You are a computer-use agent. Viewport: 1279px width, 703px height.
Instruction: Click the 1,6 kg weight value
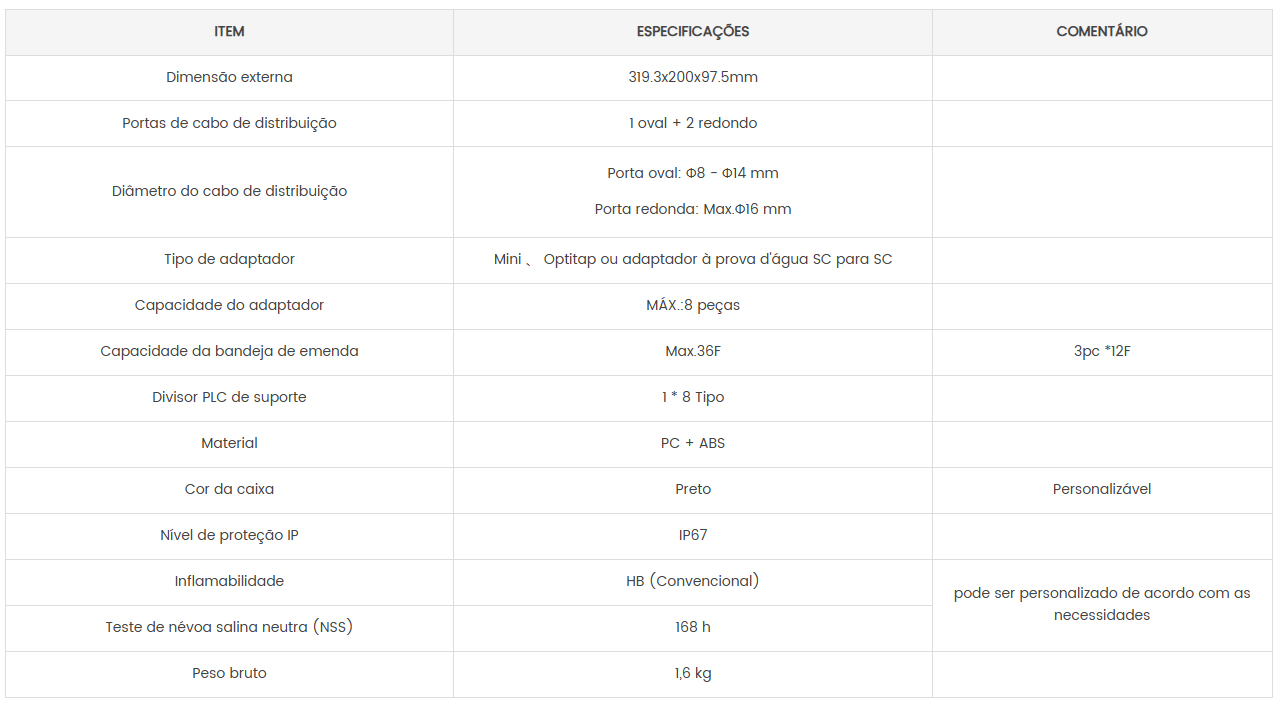pos(693,674)
